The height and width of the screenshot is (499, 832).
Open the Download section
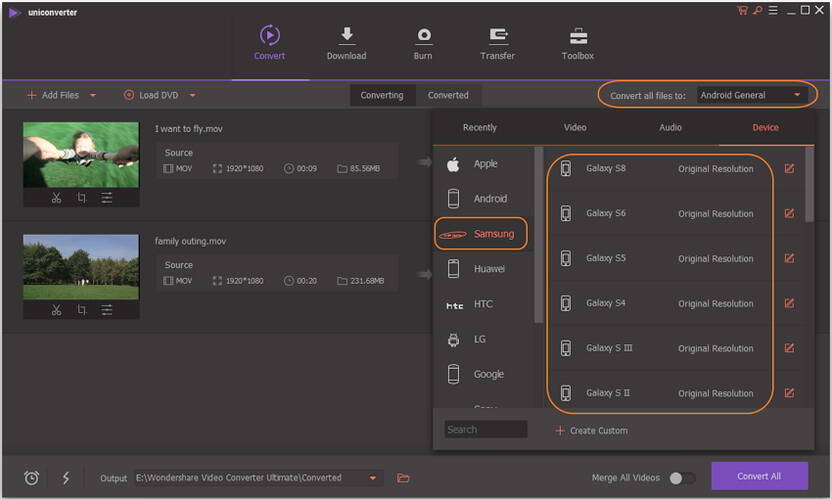(x=346, y=43)
